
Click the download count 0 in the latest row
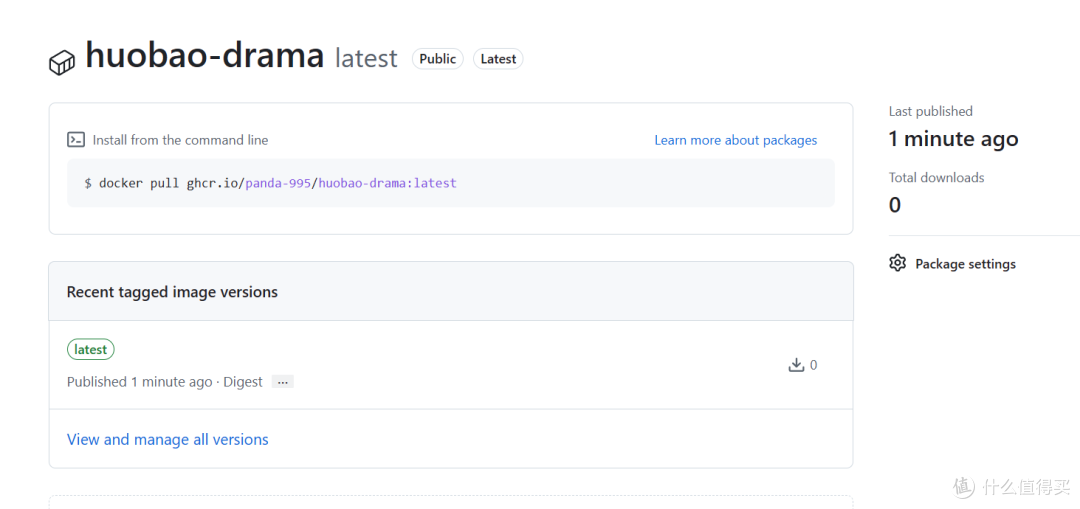click(813, 365)
